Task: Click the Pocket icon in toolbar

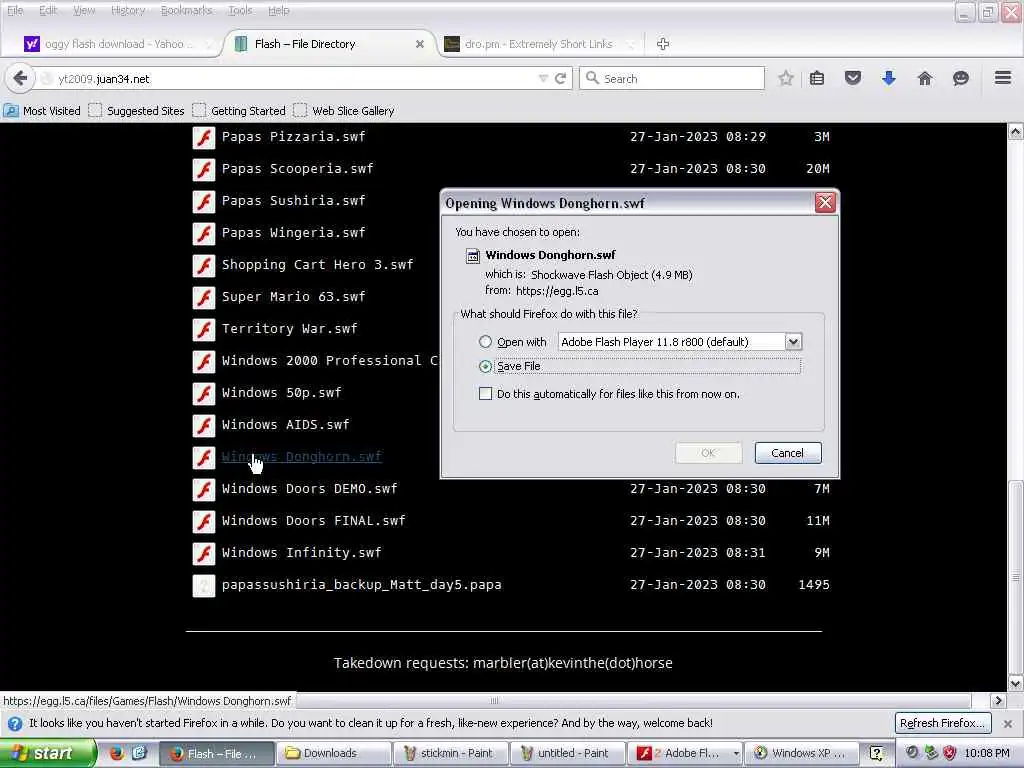Action: tap(852, 78)
